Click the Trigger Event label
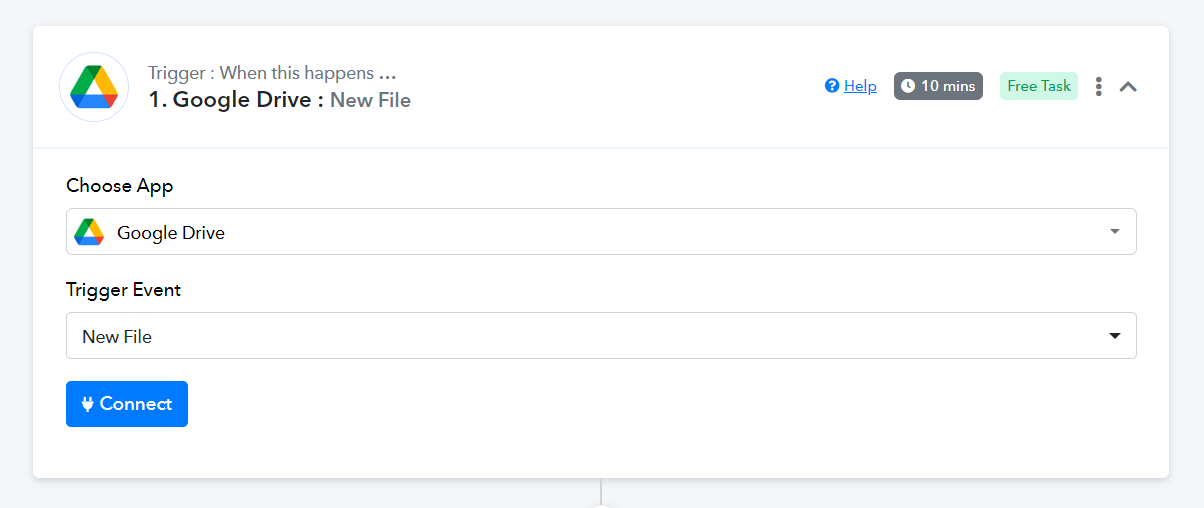The width and height of the screenshot is (1204, 508). click(x=124, y=290)
